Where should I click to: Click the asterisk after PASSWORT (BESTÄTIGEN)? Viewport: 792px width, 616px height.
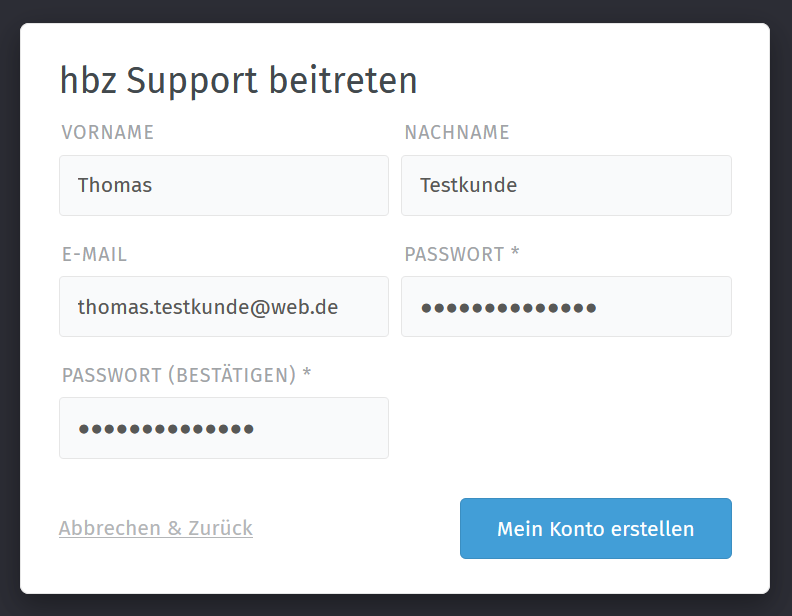(307, 374)
